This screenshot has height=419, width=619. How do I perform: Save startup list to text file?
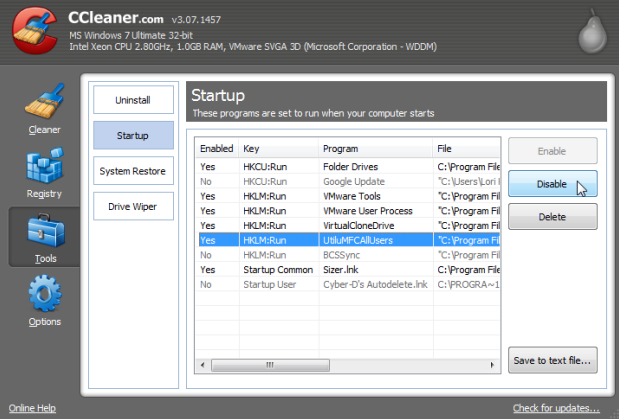[x=553, y=360]
